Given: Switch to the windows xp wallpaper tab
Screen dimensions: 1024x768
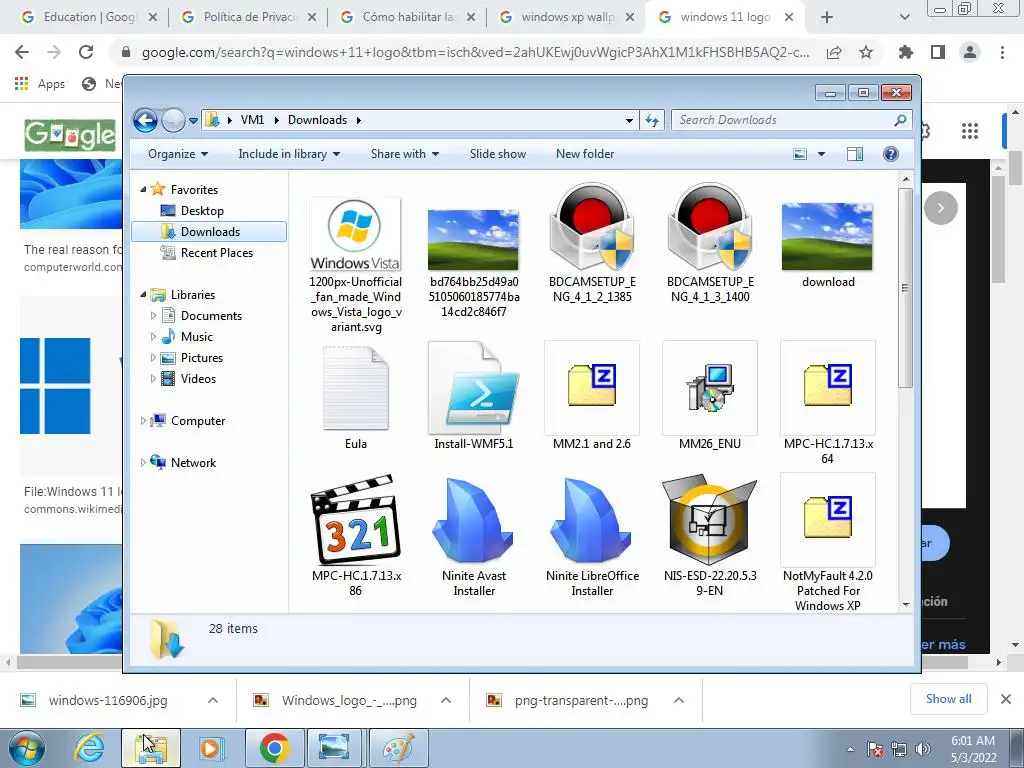Looking at the screenshot, I should point(567,17).
